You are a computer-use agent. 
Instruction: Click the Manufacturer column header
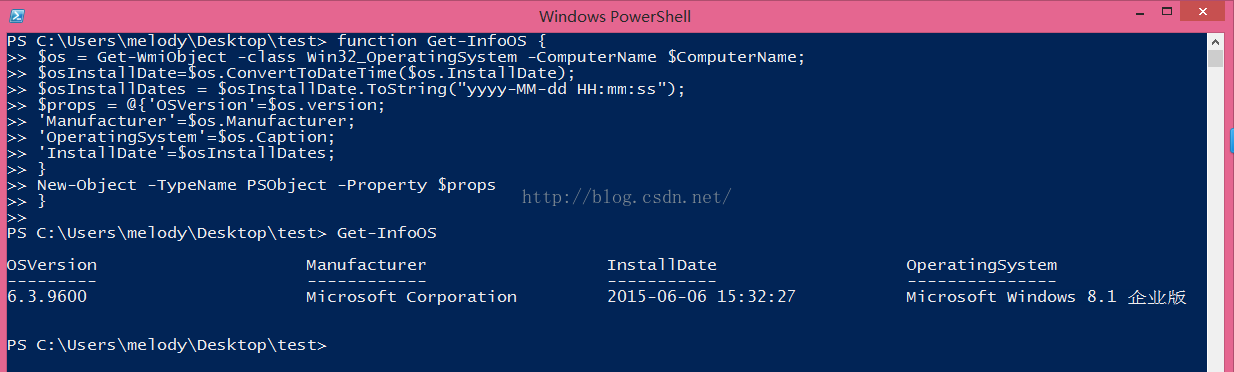pos(366,265)
